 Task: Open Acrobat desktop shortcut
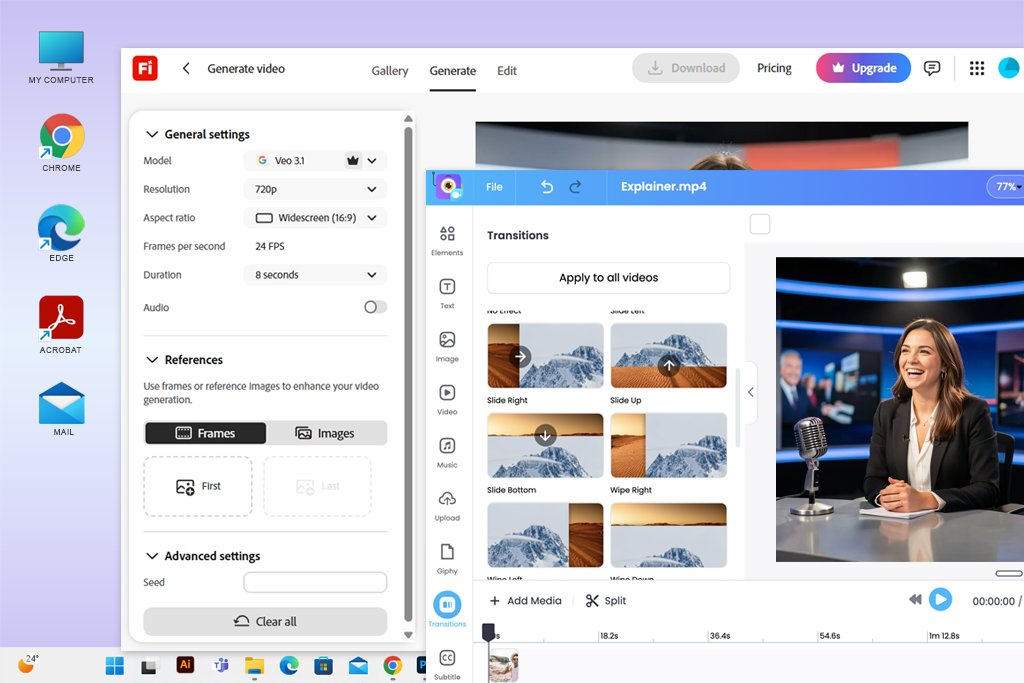pos(61,325)
